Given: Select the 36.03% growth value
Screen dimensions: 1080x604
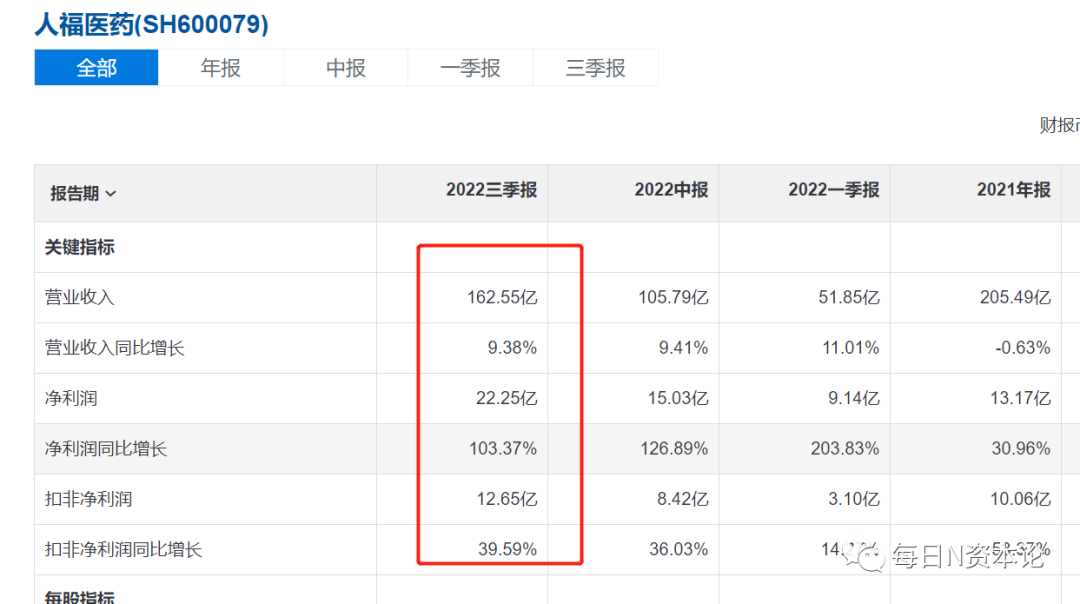Looking at the screenshot, I should pos(678,549).
